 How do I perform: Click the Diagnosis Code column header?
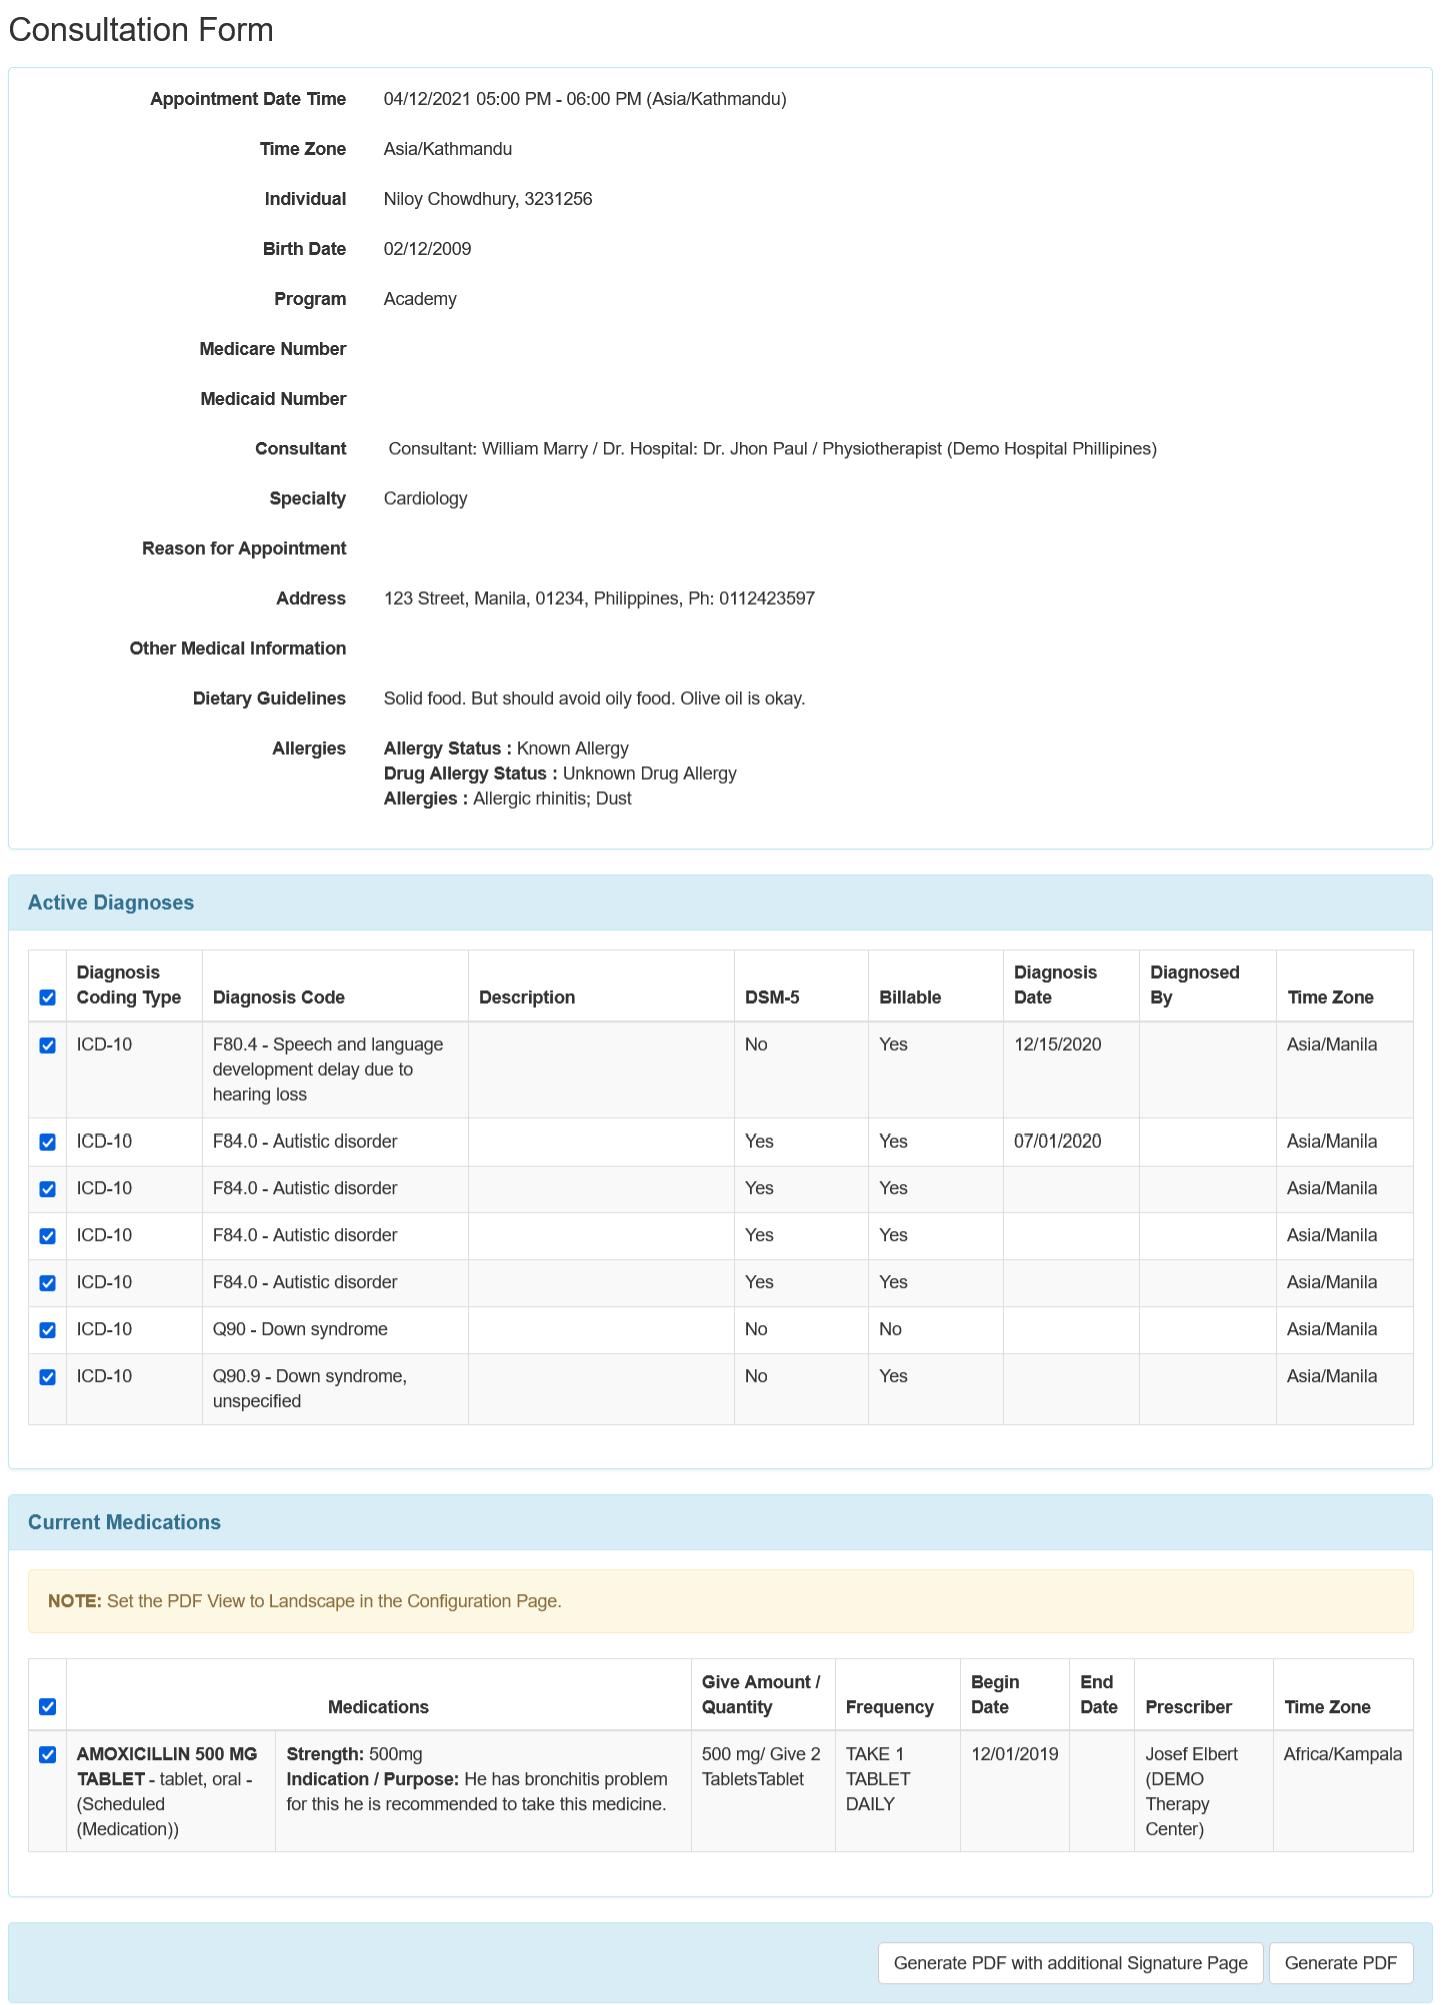pos(279,997)
